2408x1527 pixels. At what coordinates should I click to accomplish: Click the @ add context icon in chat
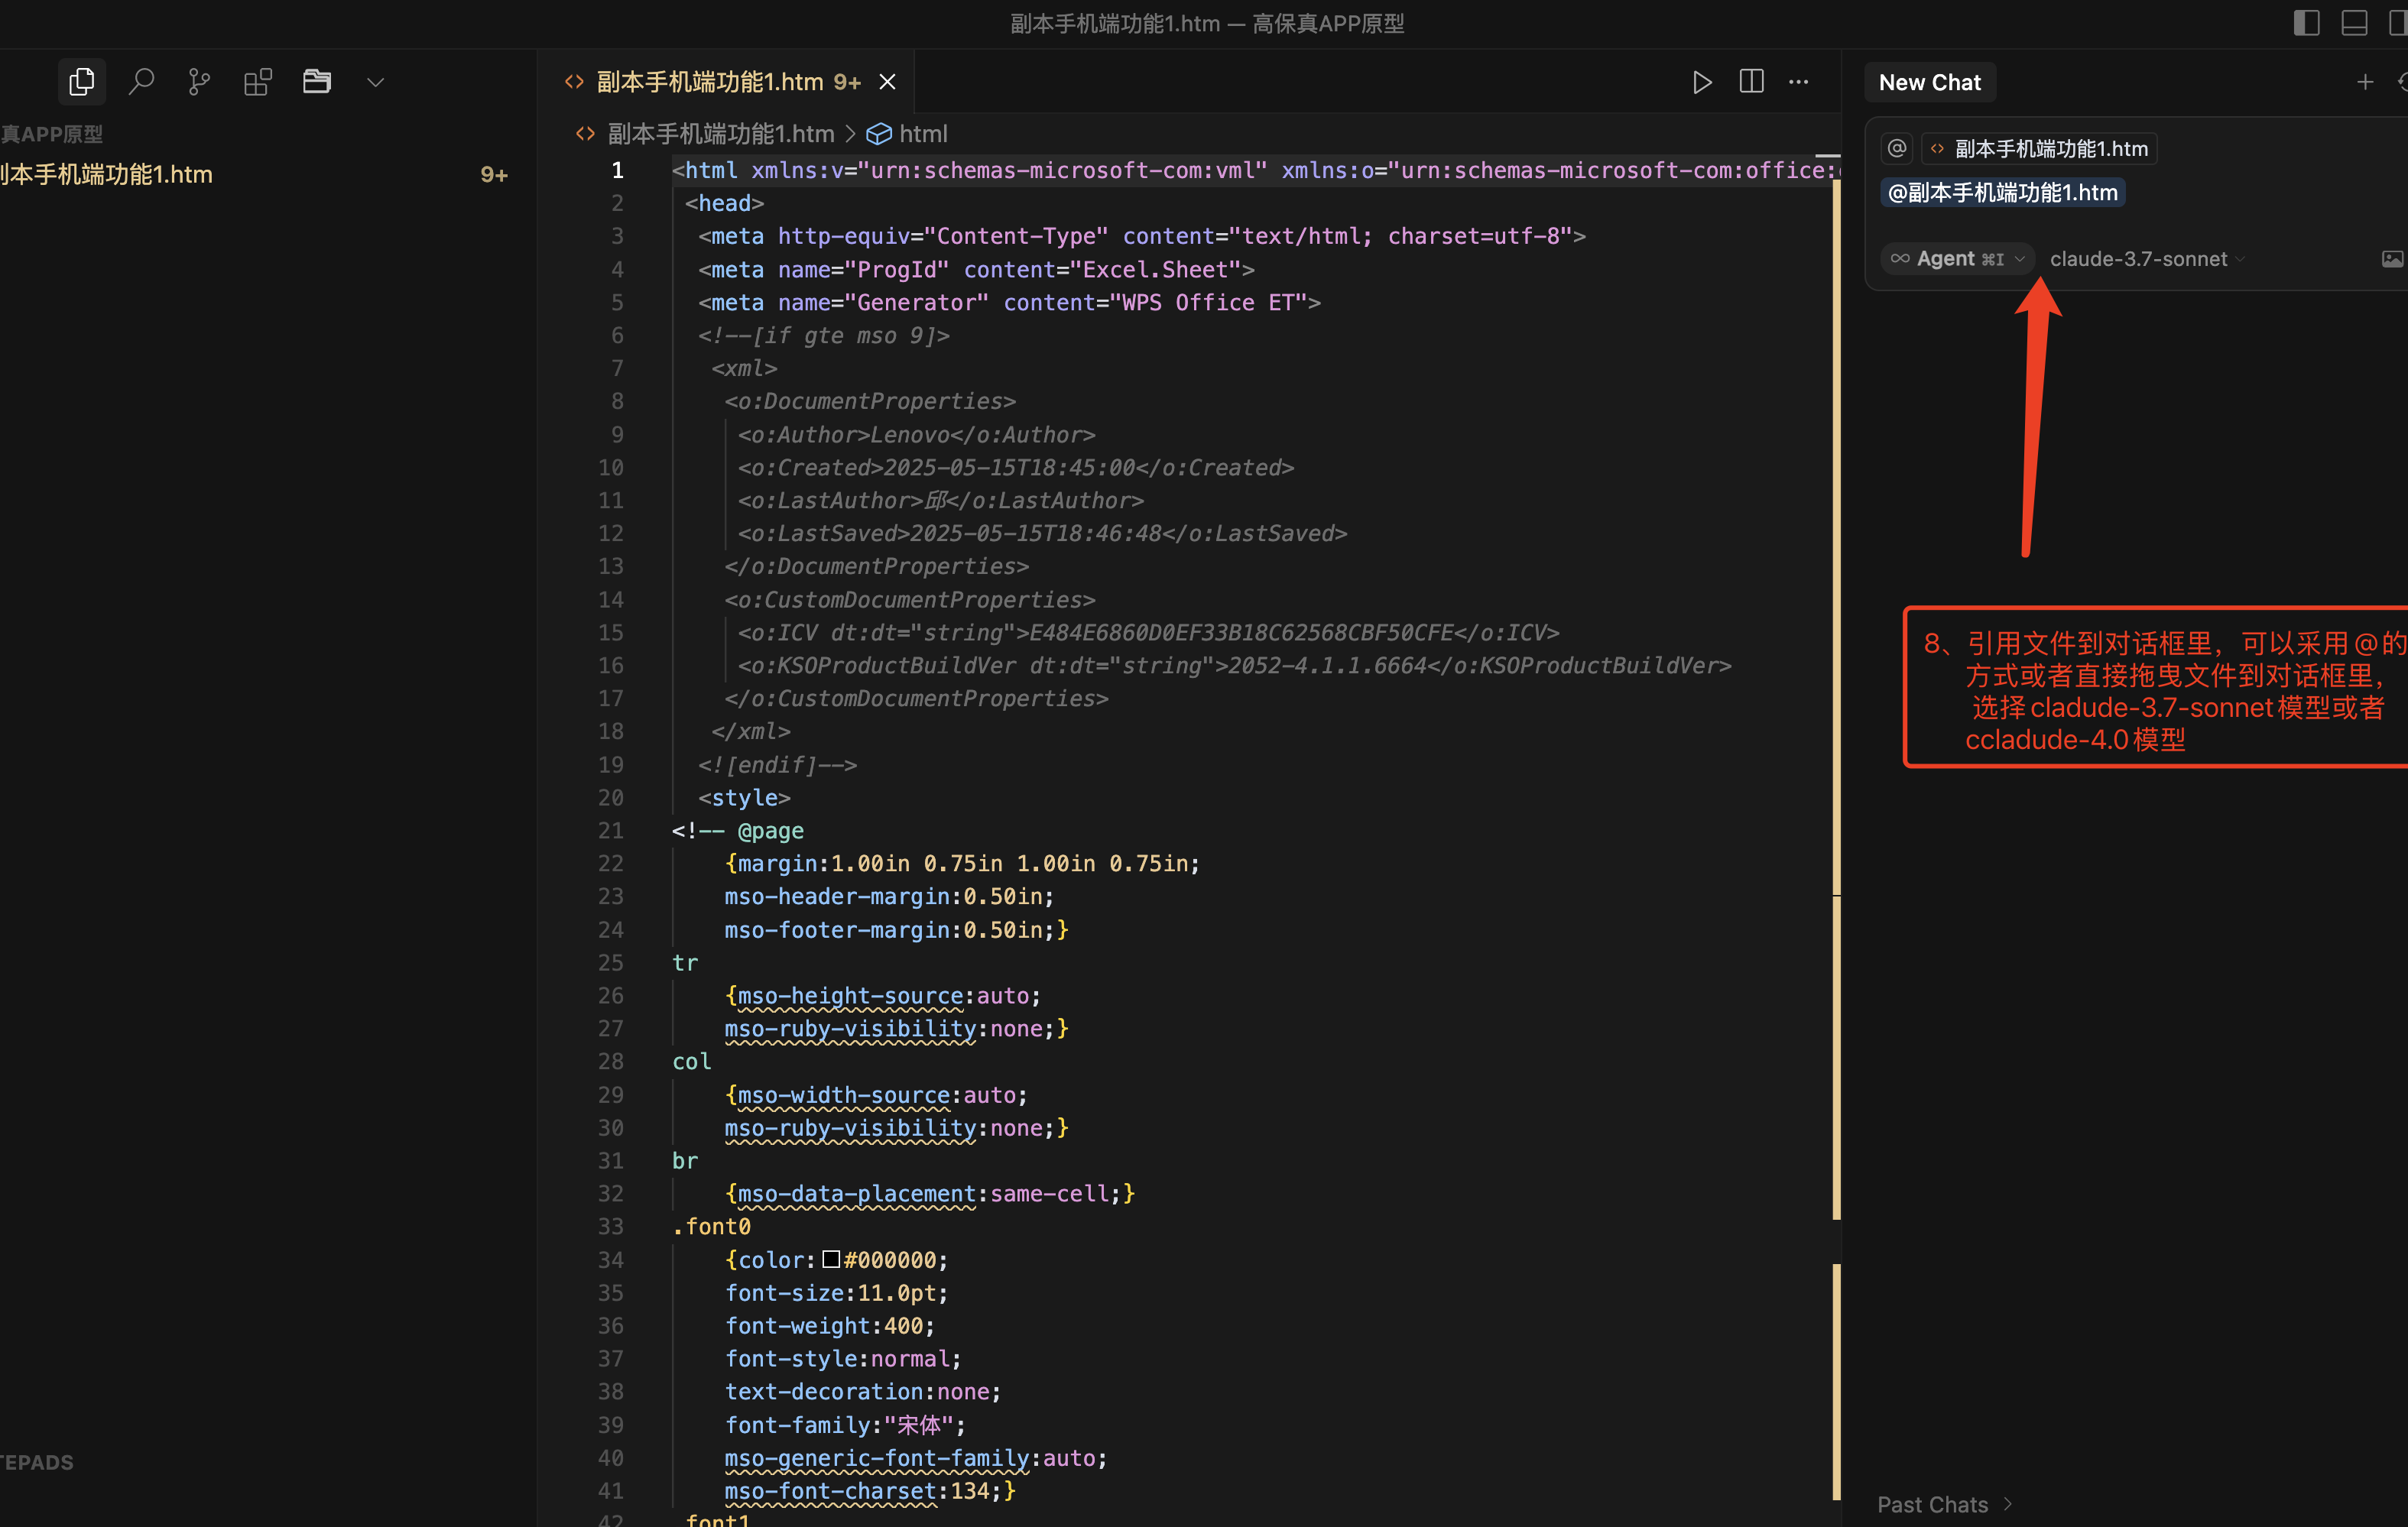(1897, 148)
